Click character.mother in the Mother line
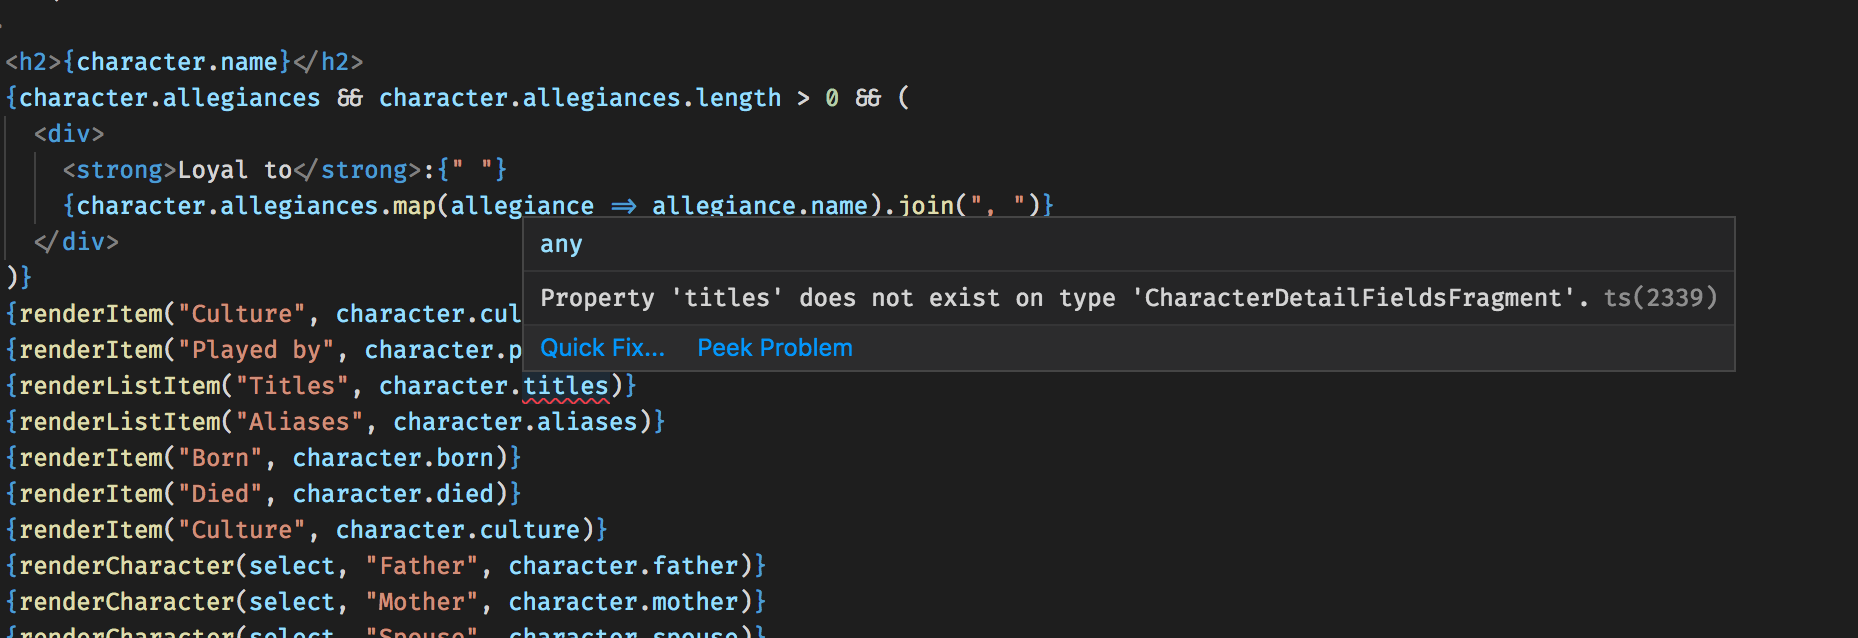This screenshot has width=1858, height=638. [x=623, y=602]
